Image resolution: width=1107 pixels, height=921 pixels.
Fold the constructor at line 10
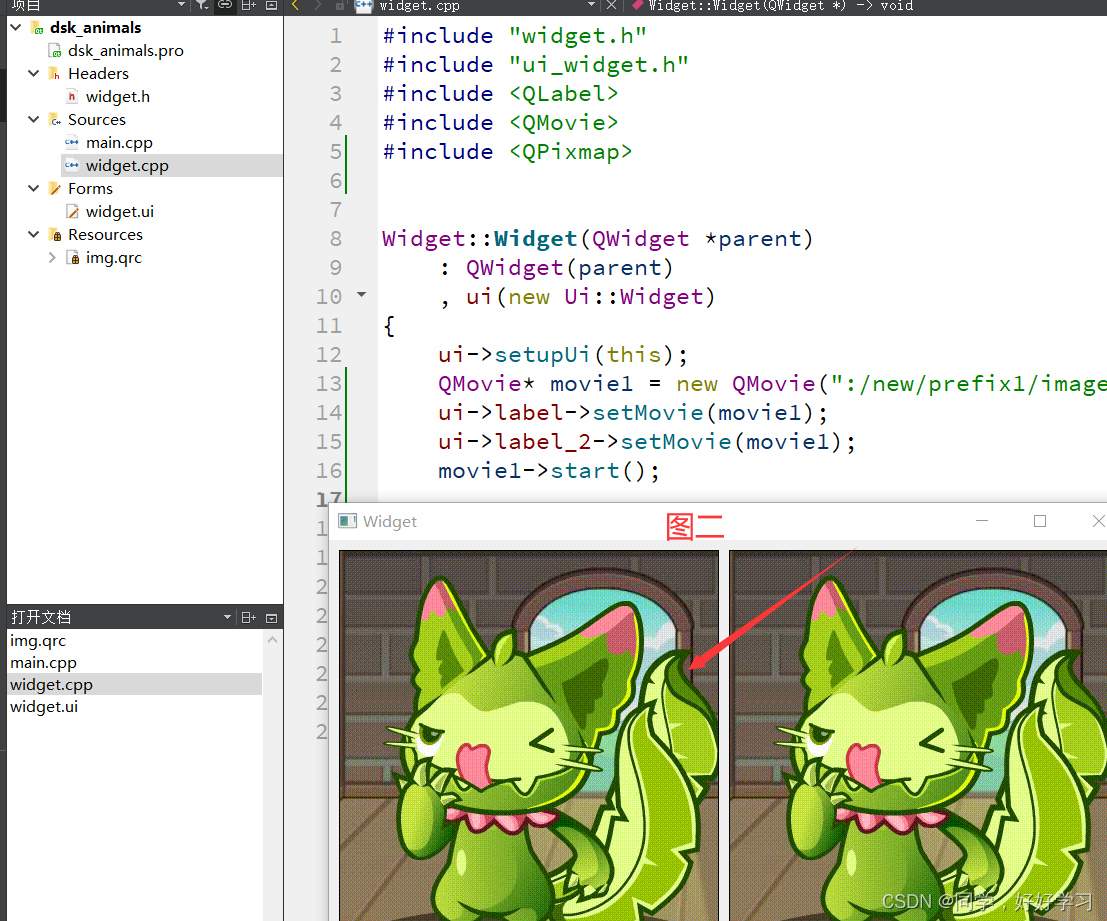tap(361, 294)
